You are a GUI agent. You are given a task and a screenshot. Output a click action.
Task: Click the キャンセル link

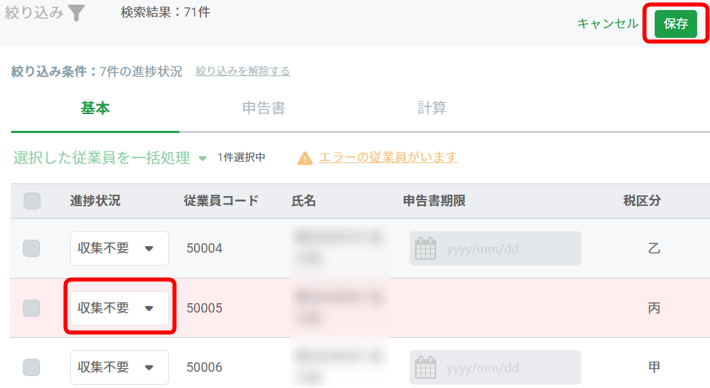(608, 24)
